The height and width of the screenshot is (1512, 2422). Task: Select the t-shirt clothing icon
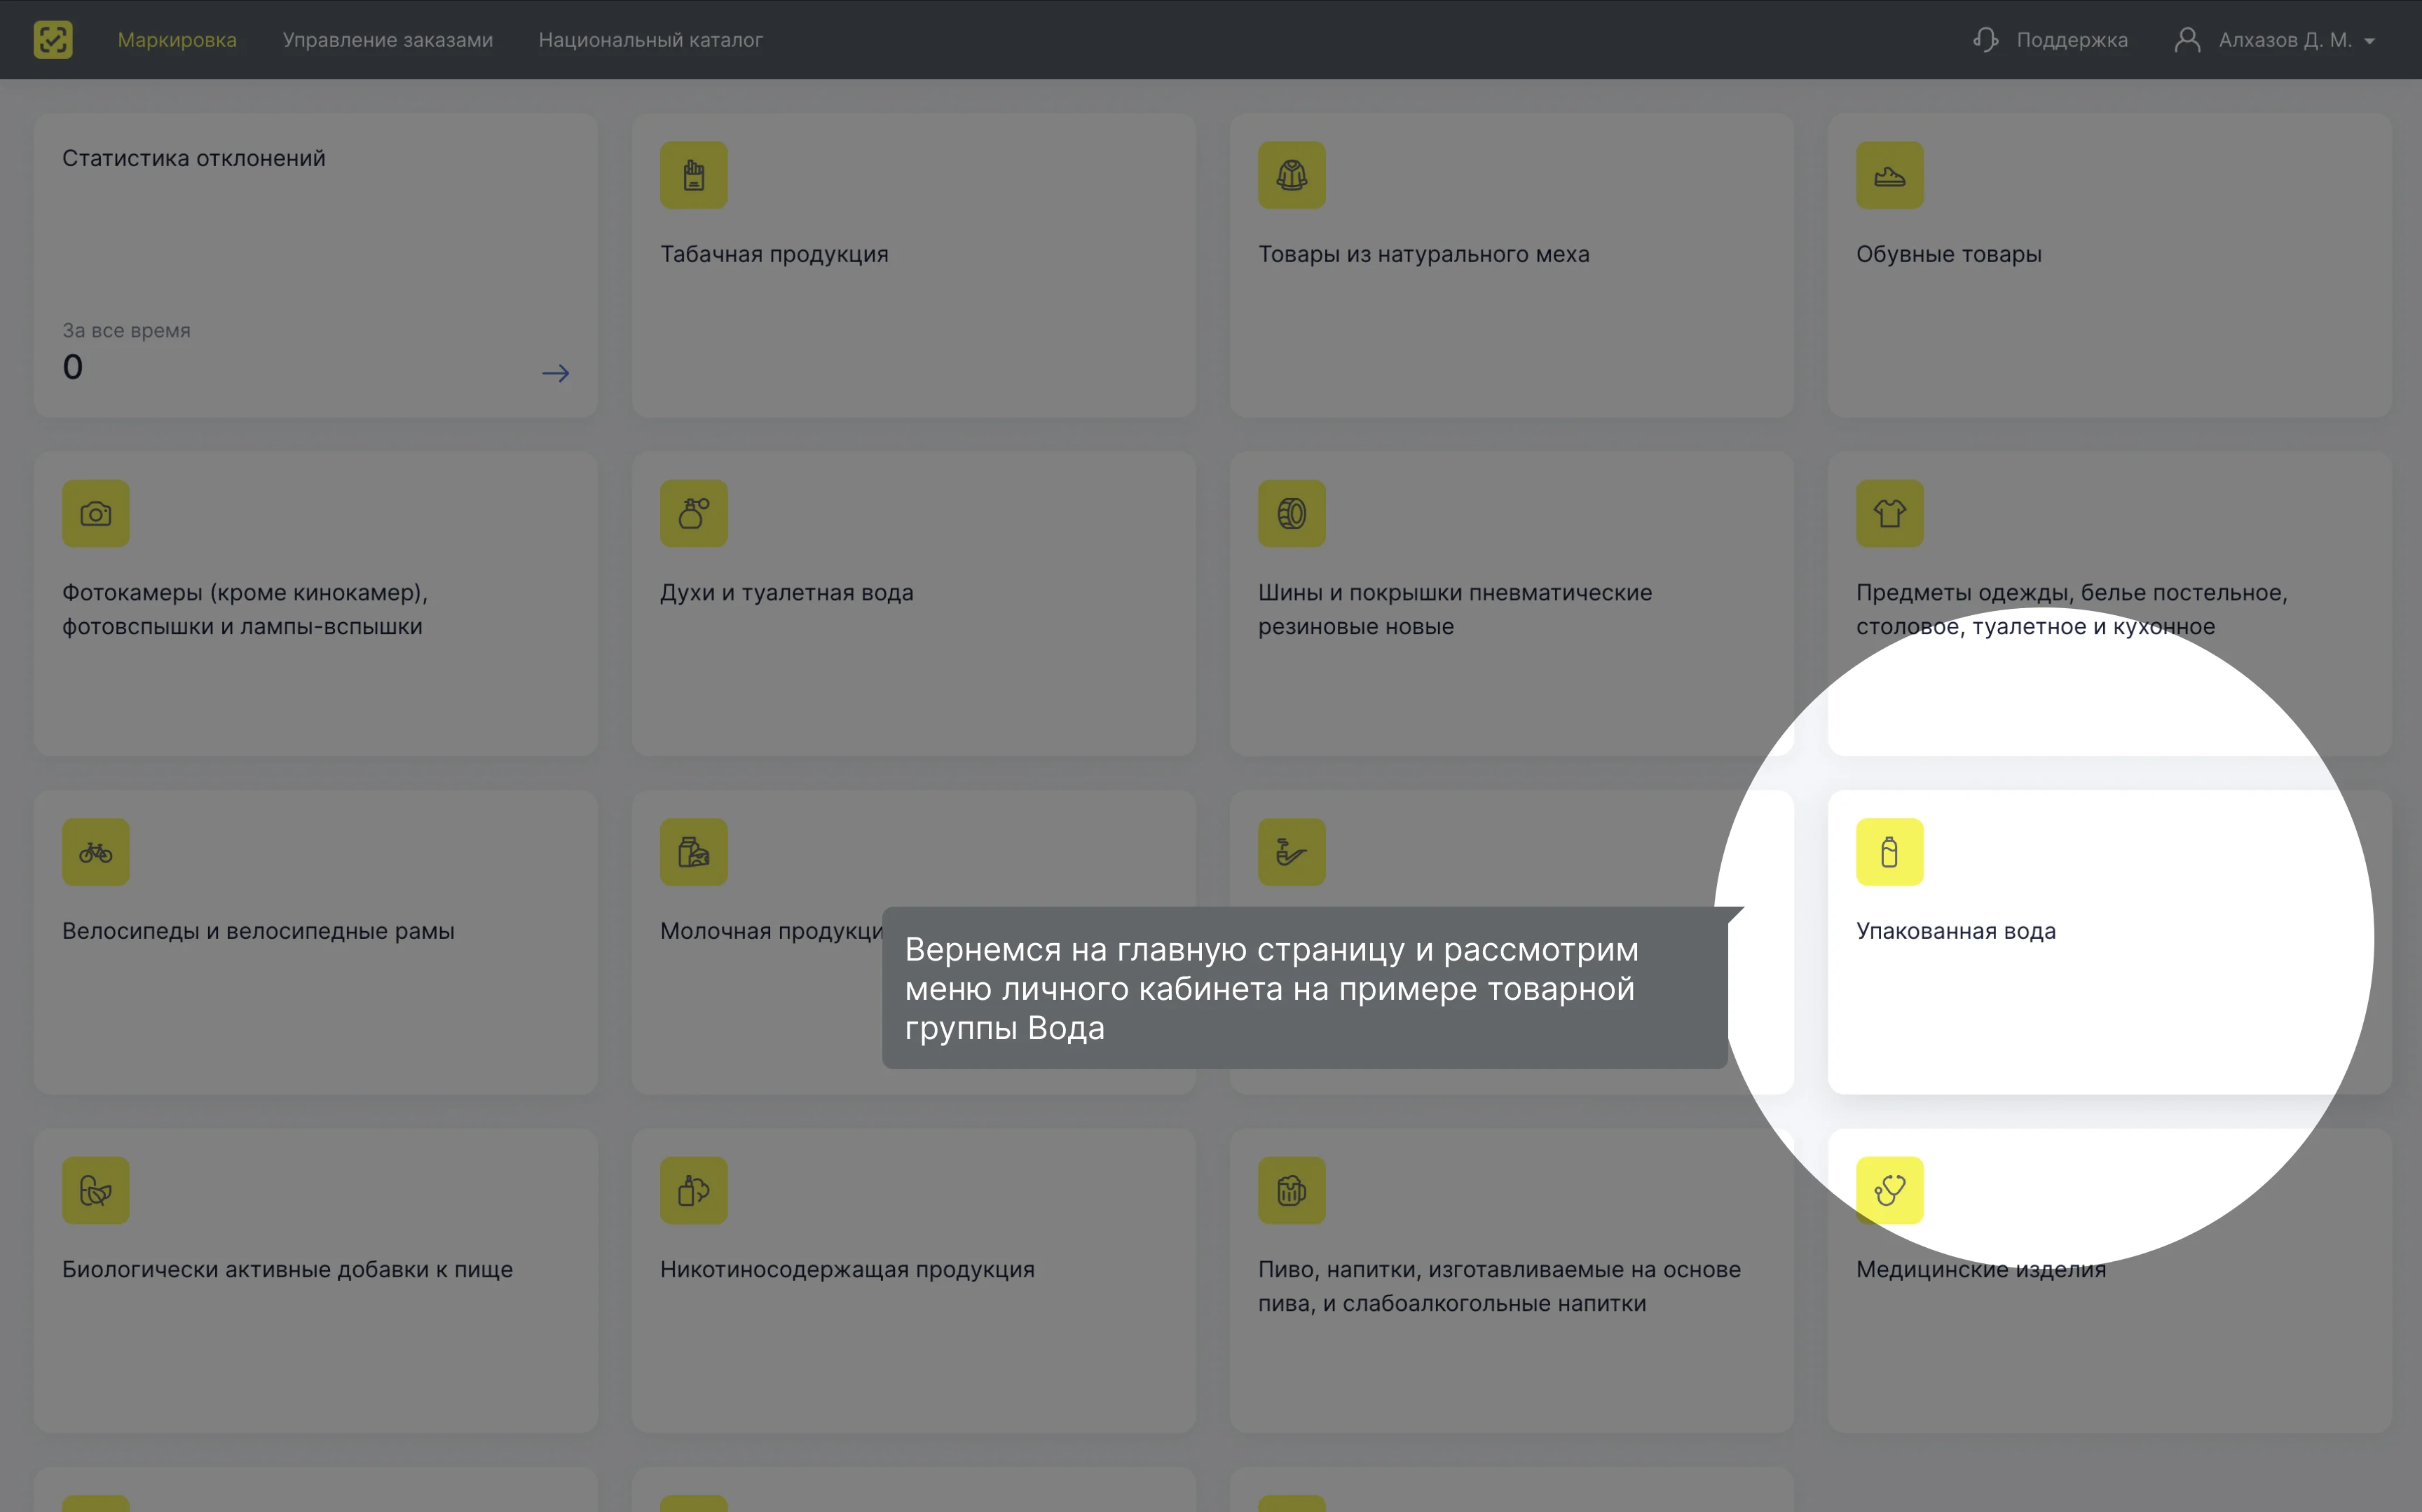(x=1890, y=513)
